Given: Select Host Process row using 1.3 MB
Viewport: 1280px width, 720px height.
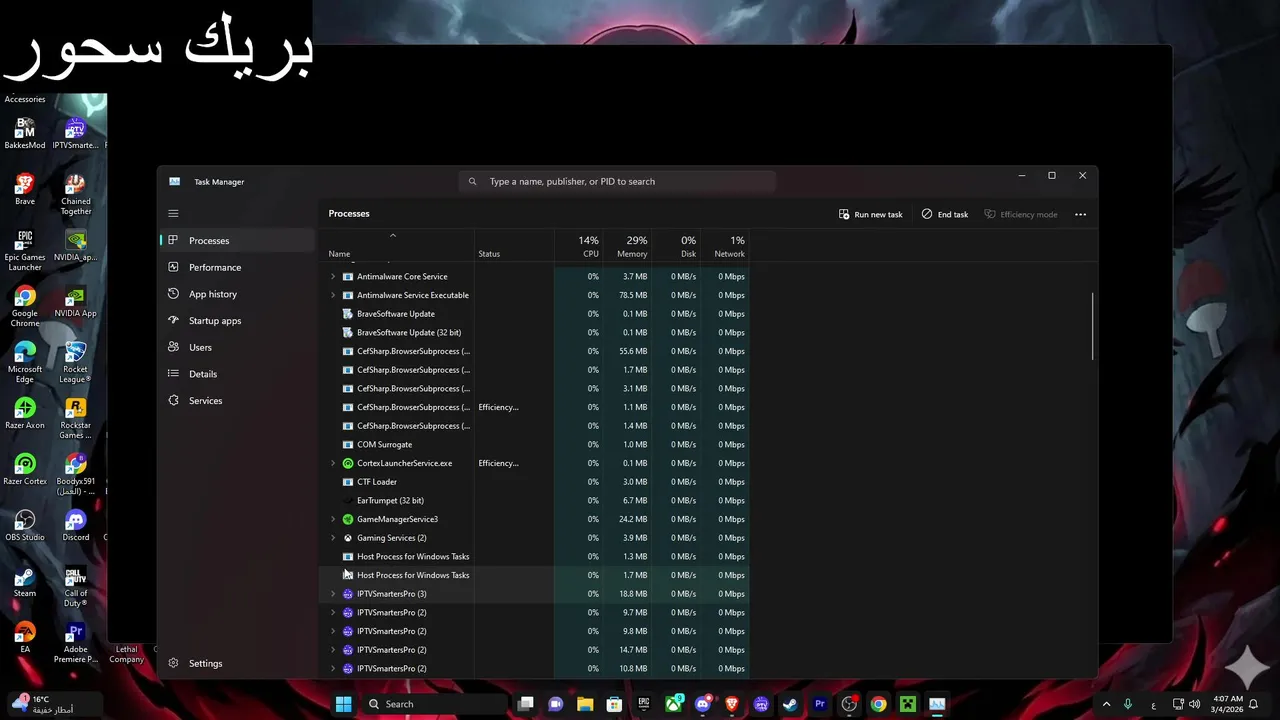Looking at the screenshot, I should 535,556.
